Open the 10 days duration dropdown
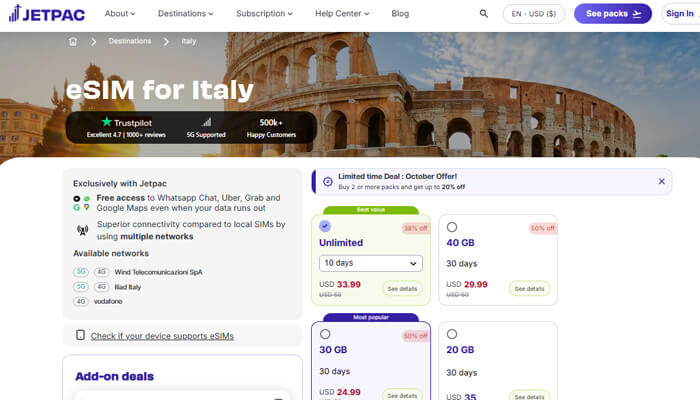This screenshot has width=700, height=400. pyautogui.click(x=371, y=263)
